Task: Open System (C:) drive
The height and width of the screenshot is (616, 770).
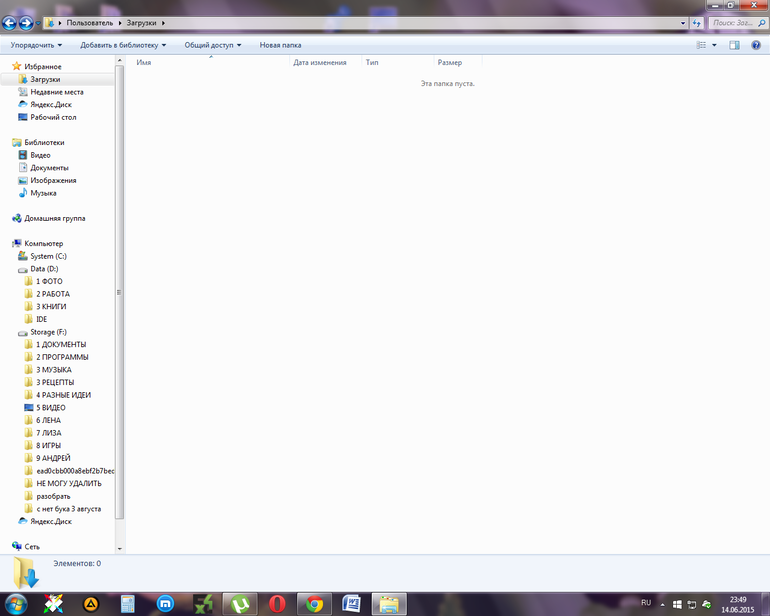Action: tap(48, 256)
